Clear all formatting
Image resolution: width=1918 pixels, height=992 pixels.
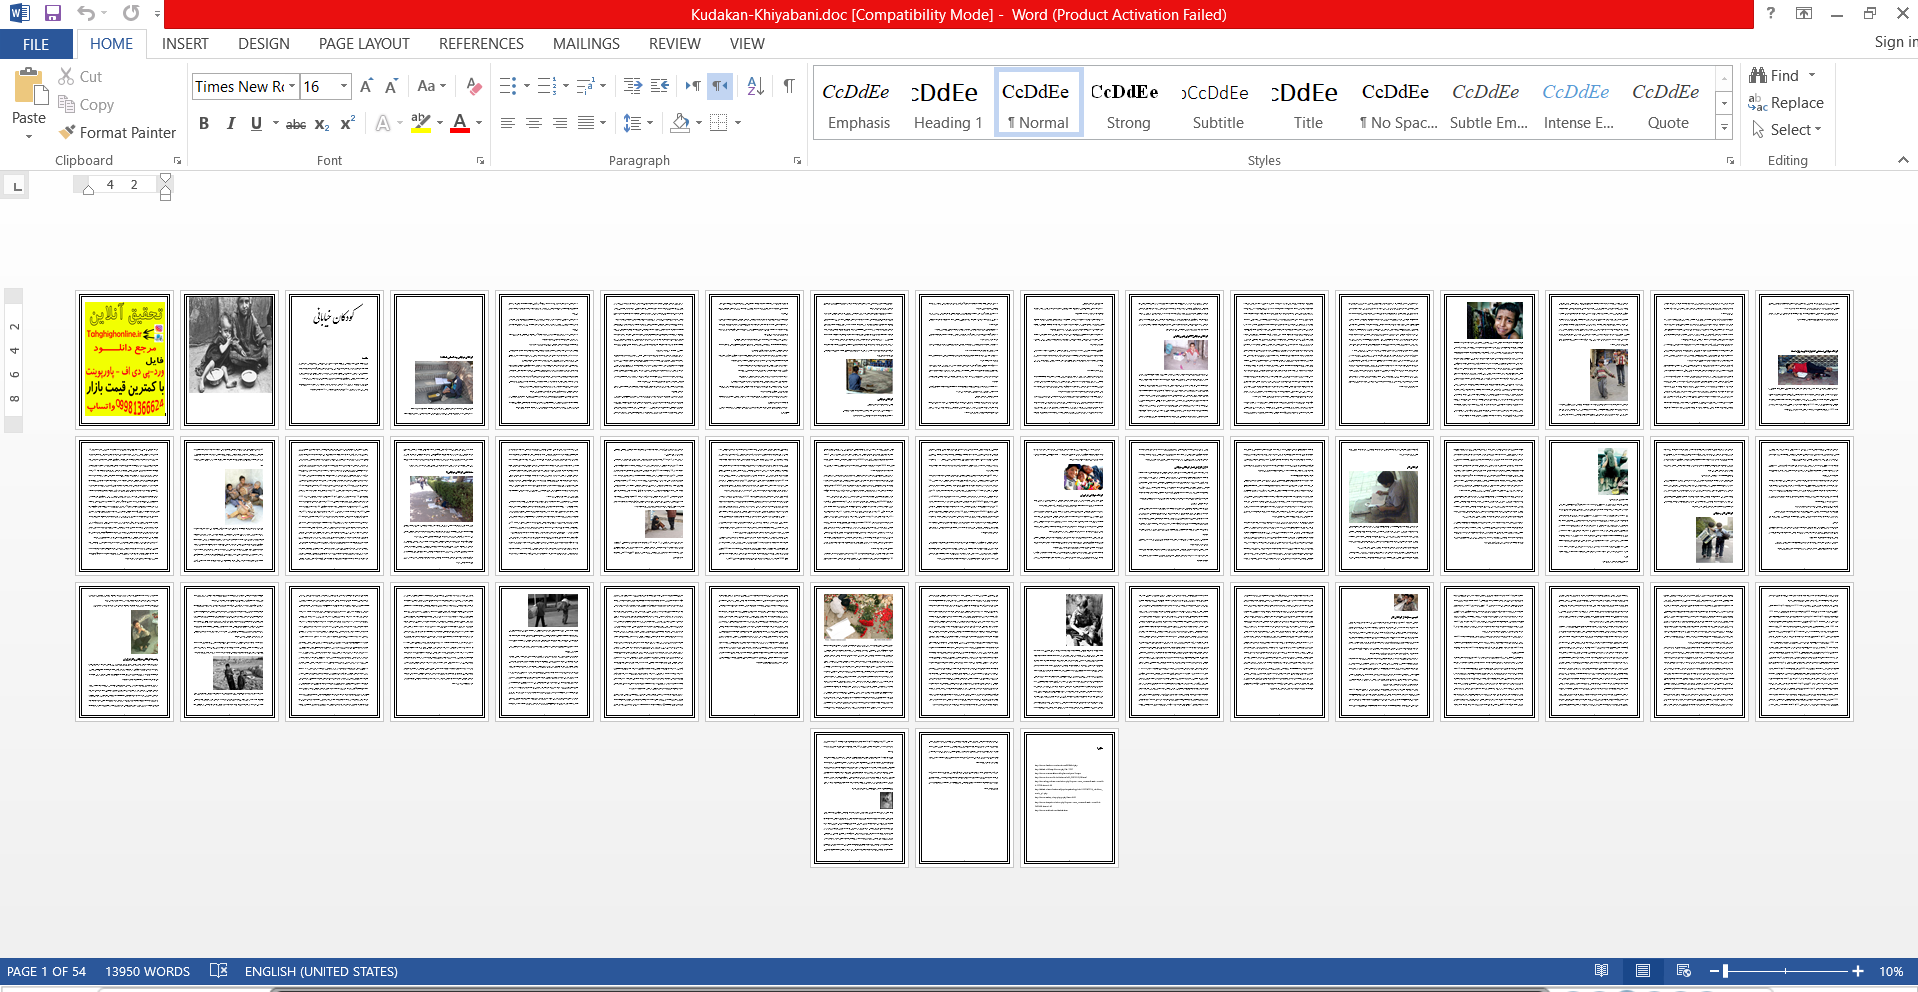474,86
